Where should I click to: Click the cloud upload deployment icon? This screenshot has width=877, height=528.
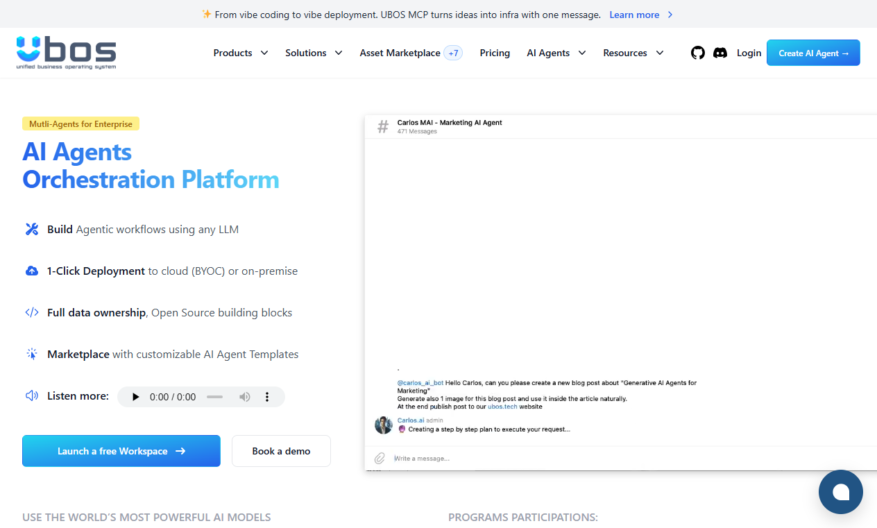point(32,271)
